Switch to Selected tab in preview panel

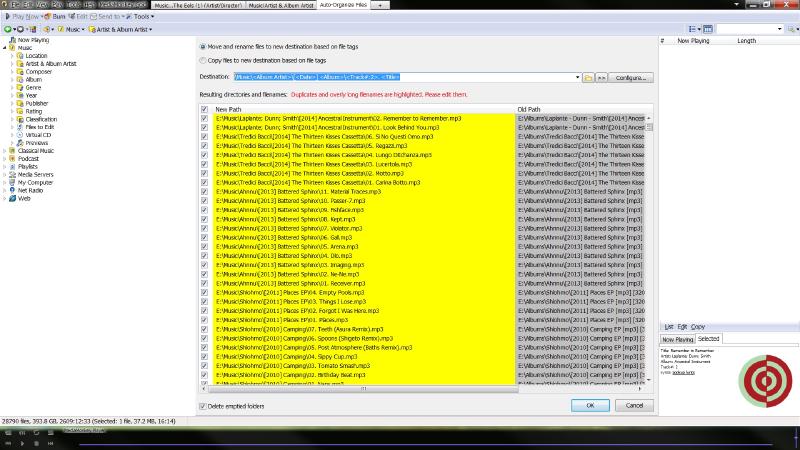point(708,339)
